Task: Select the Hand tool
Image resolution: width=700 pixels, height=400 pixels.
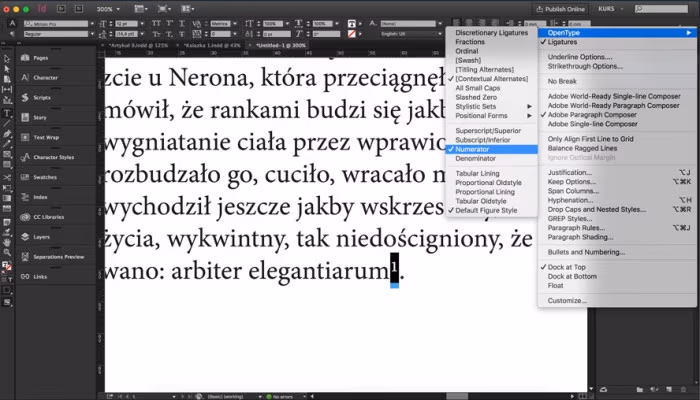Action: [x=7, y=242]
